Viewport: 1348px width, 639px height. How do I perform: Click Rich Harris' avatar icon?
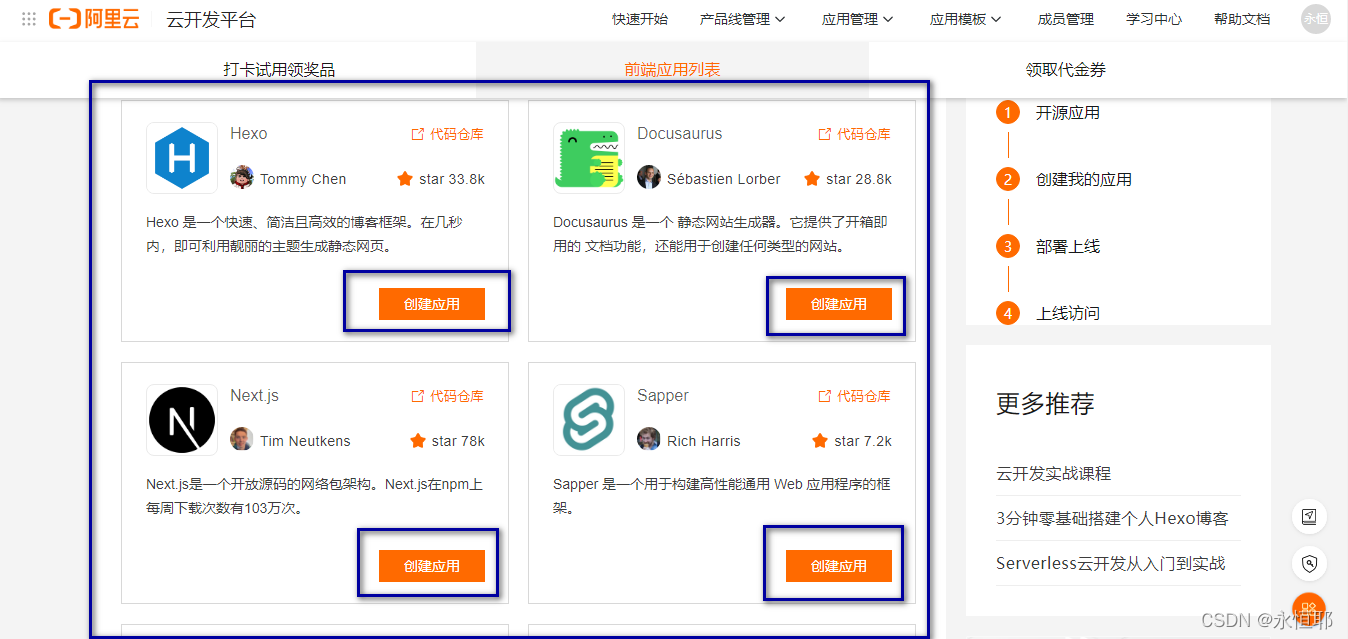(649, 440)
